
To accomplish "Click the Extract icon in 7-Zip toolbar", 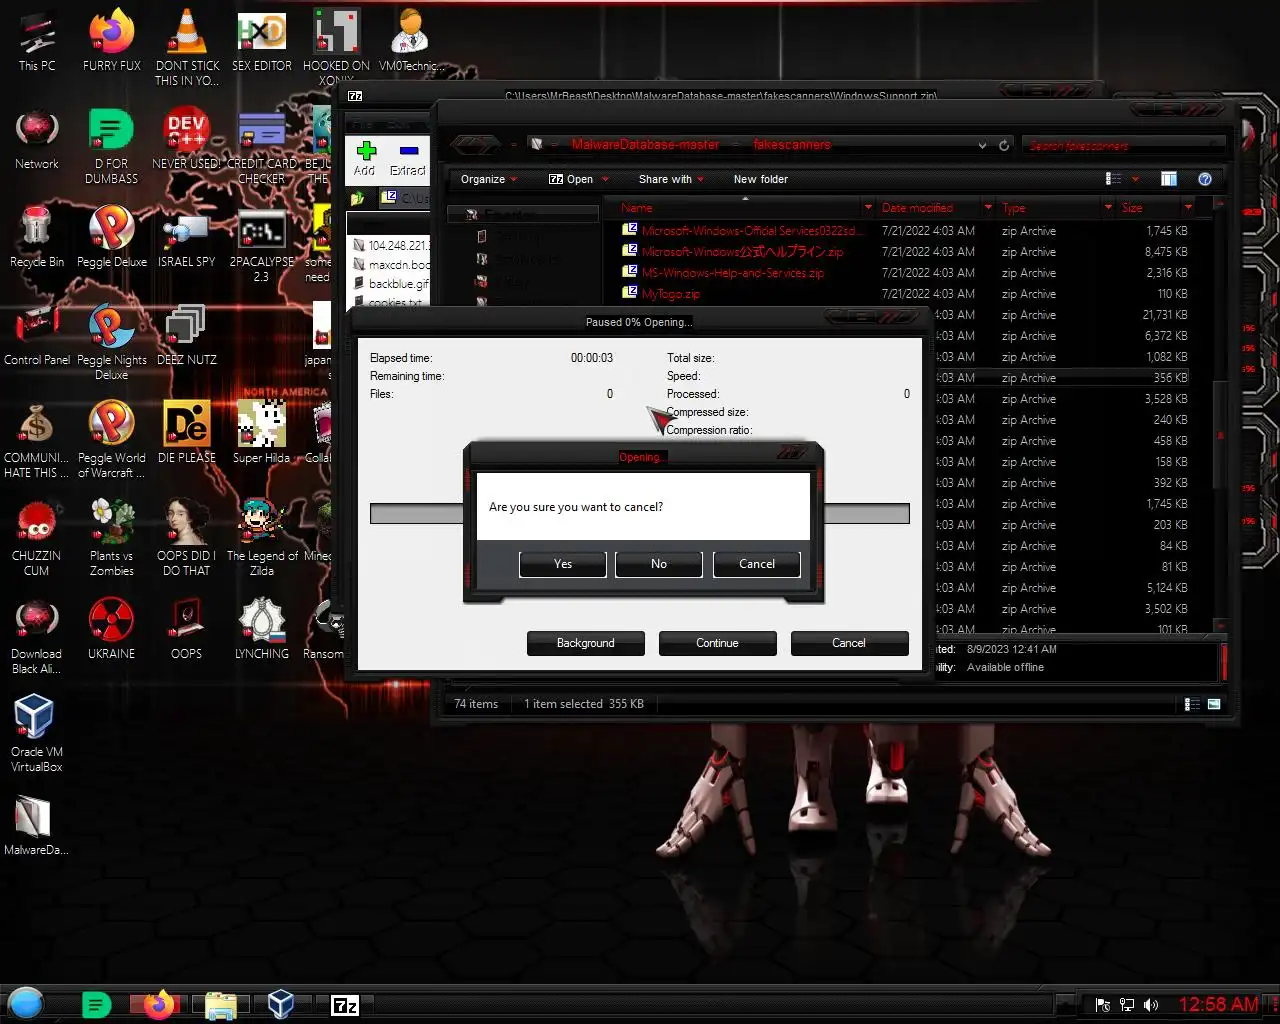I will 408,159.
